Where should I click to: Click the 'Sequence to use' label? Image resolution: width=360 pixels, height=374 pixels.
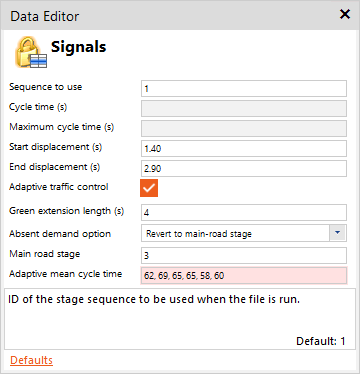pos(46,87)
